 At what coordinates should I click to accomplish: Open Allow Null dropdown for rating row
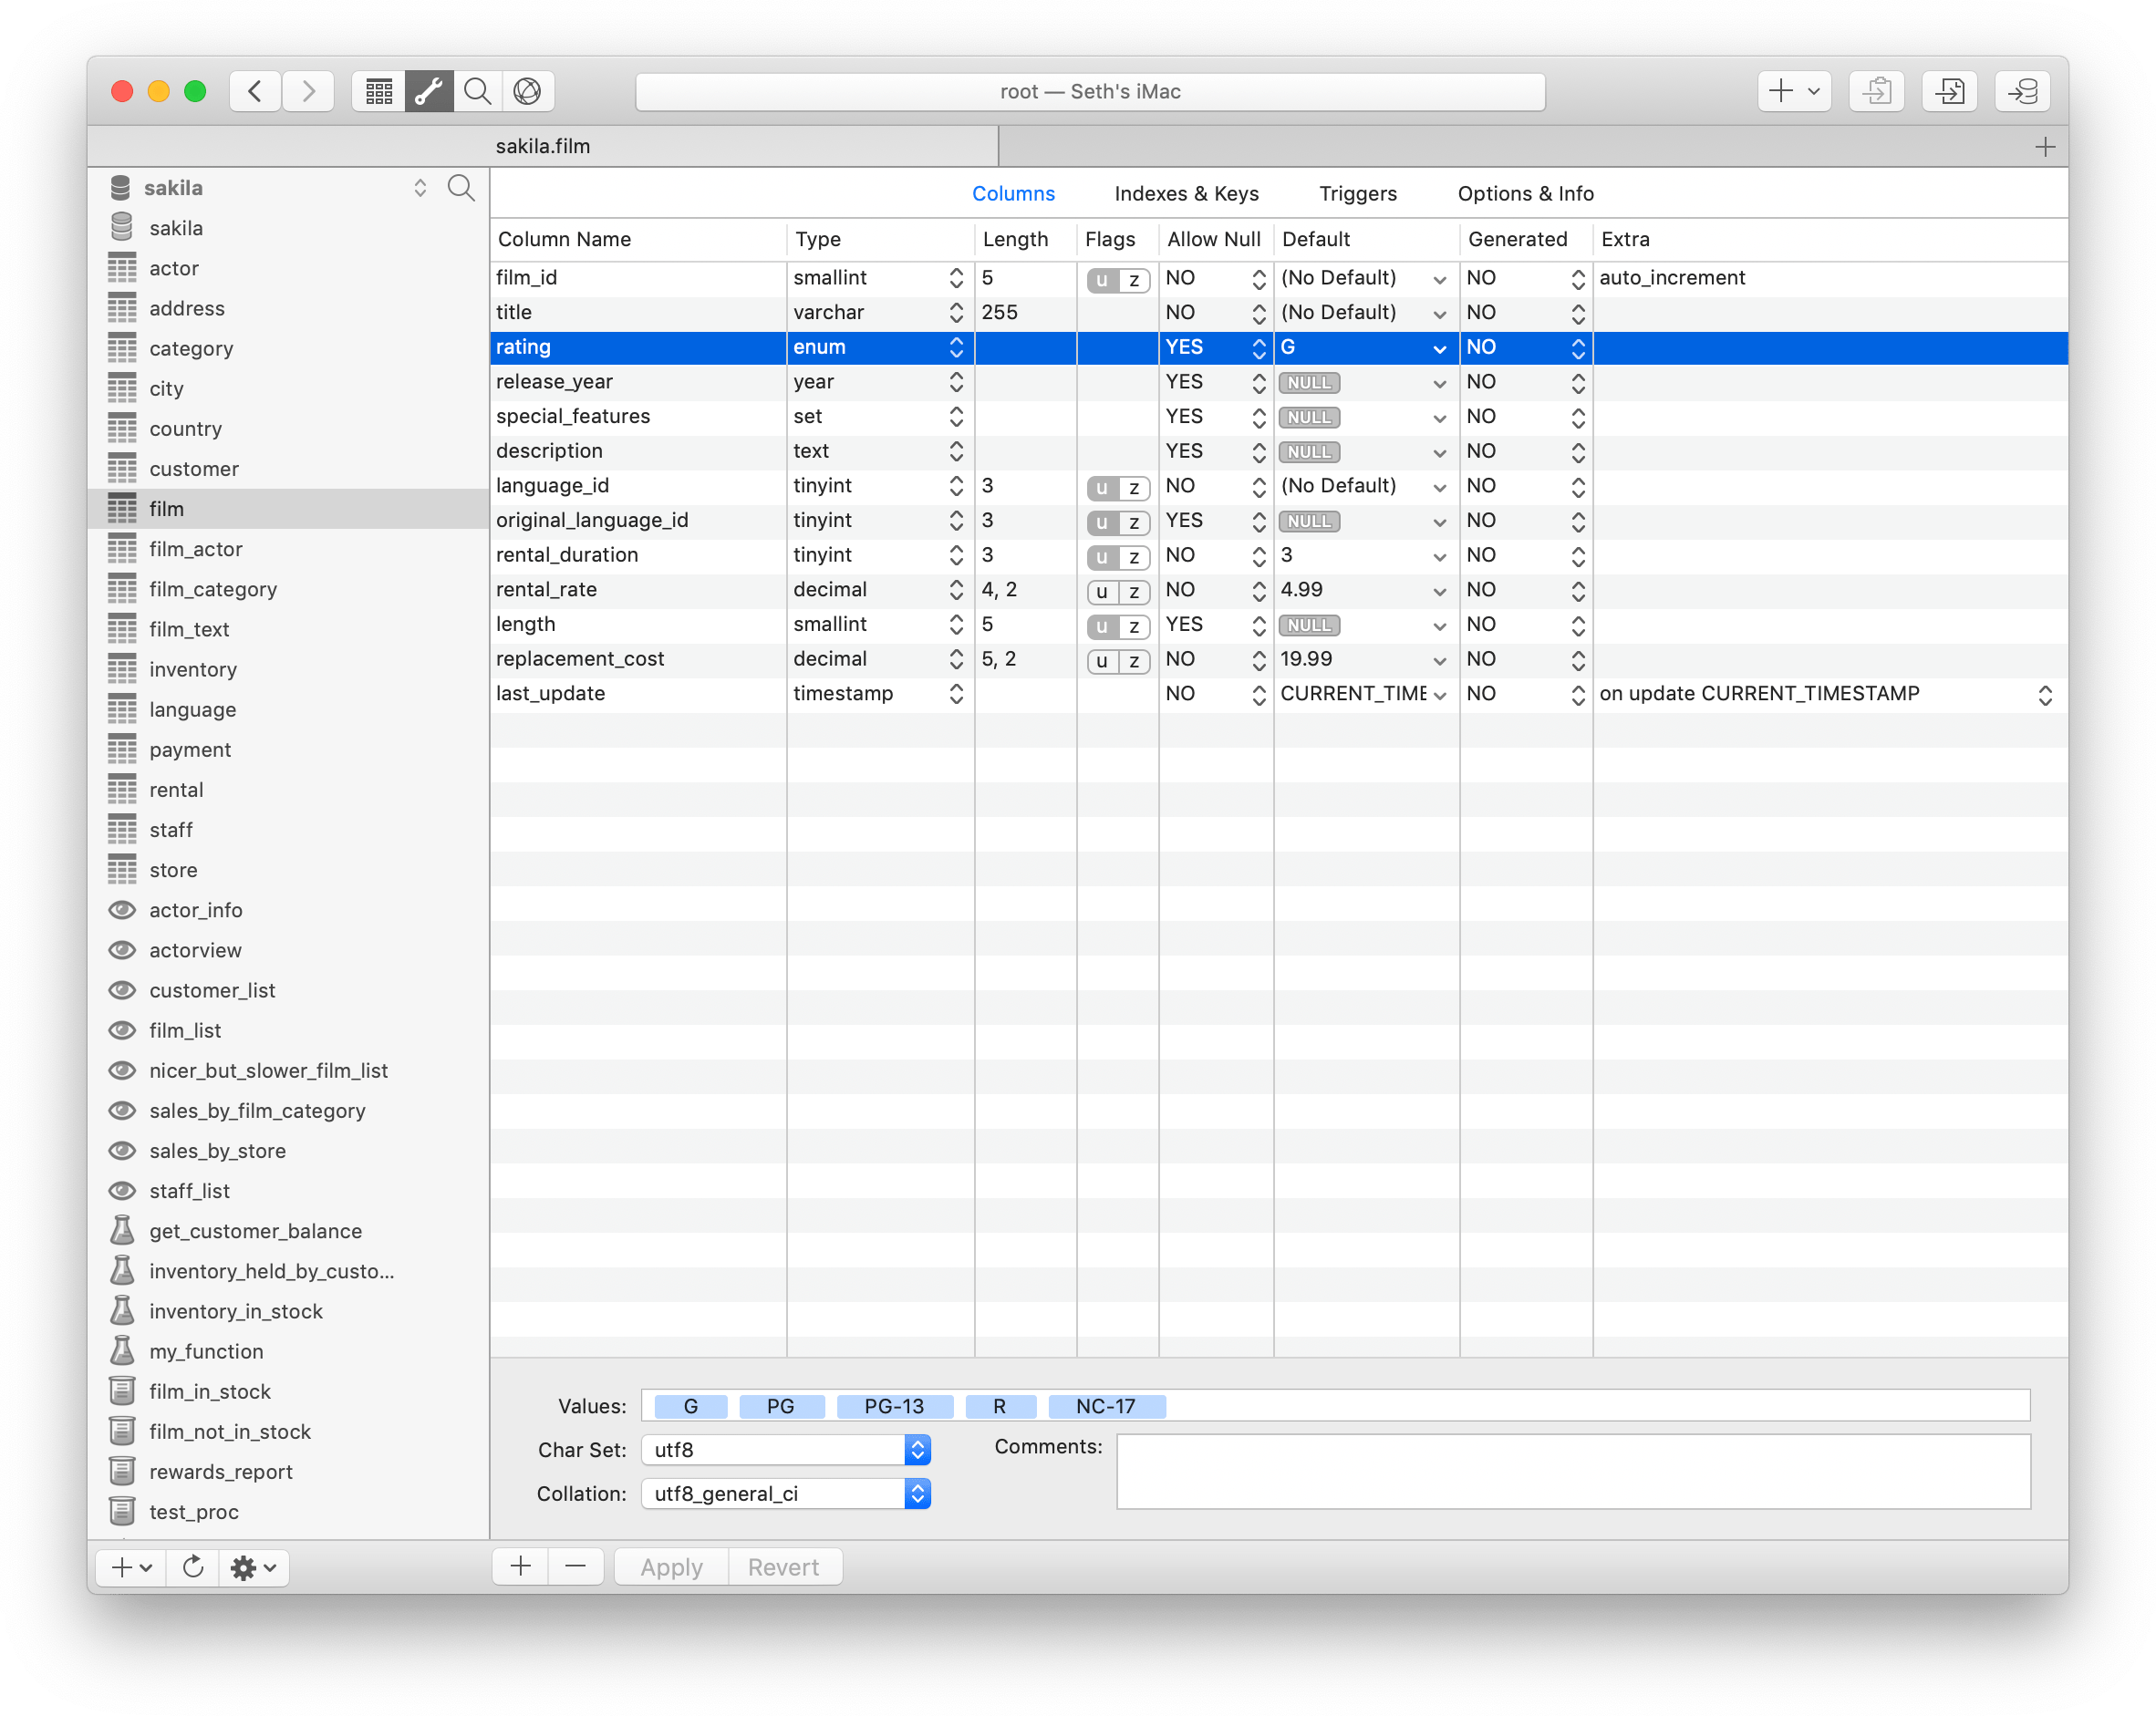tap(1259, 347)
